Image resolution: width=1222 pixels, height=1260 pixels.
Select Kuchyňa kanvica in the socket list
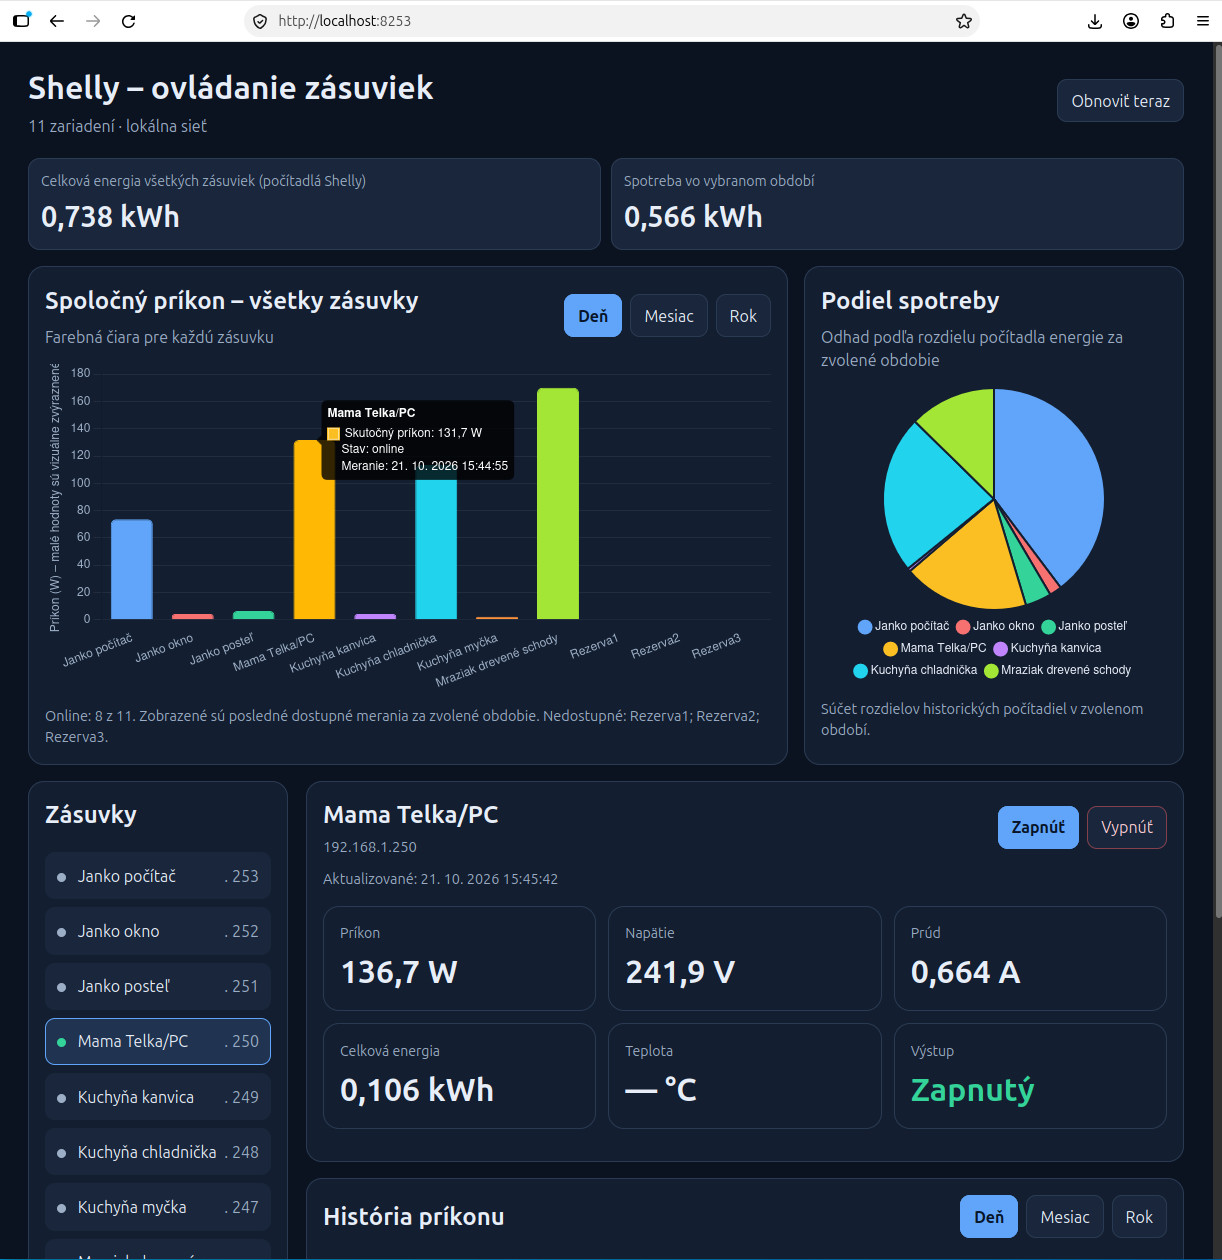(x=158, y=1097)
